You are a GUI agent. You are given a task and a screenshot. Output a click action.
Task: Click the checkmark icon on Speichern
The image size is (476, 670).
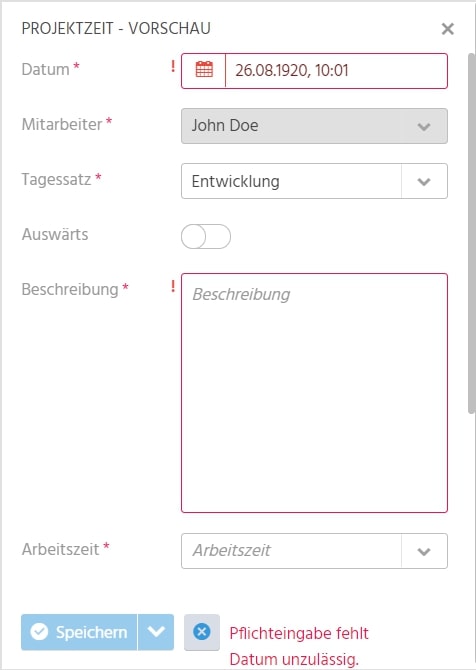pos(39,632)
